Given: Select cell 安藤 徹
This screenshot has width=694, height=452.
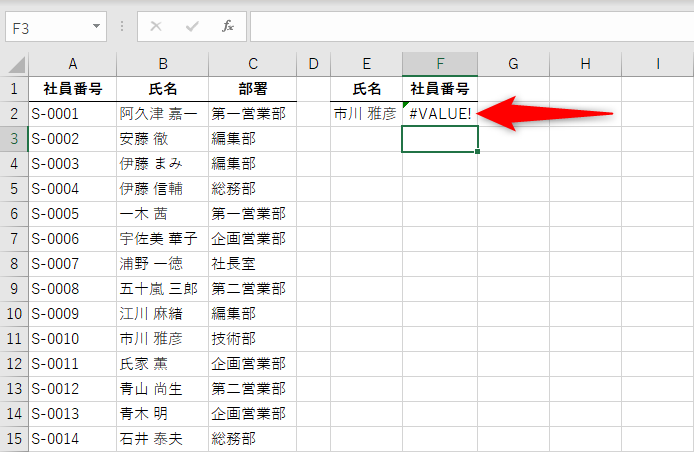Looking at the screenshot, I should point(162,139).
